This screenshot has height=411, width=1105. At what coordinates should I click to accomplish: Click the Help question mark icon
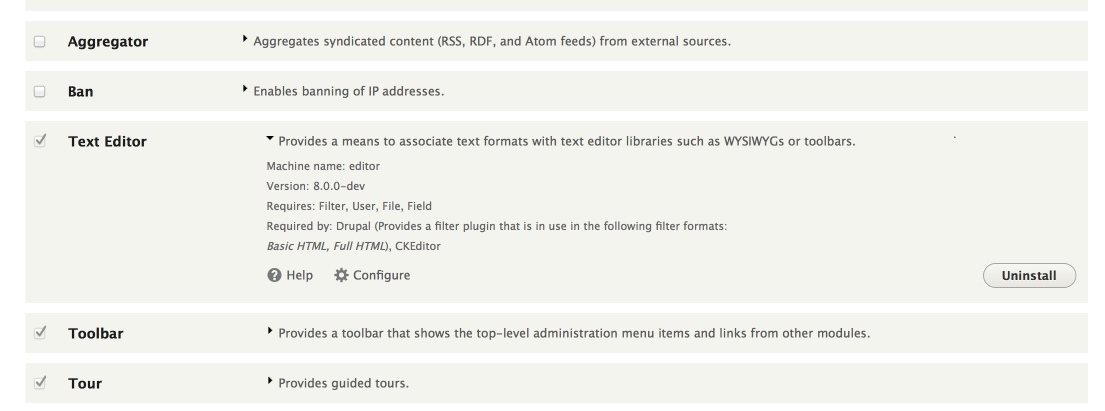(274, 275)
